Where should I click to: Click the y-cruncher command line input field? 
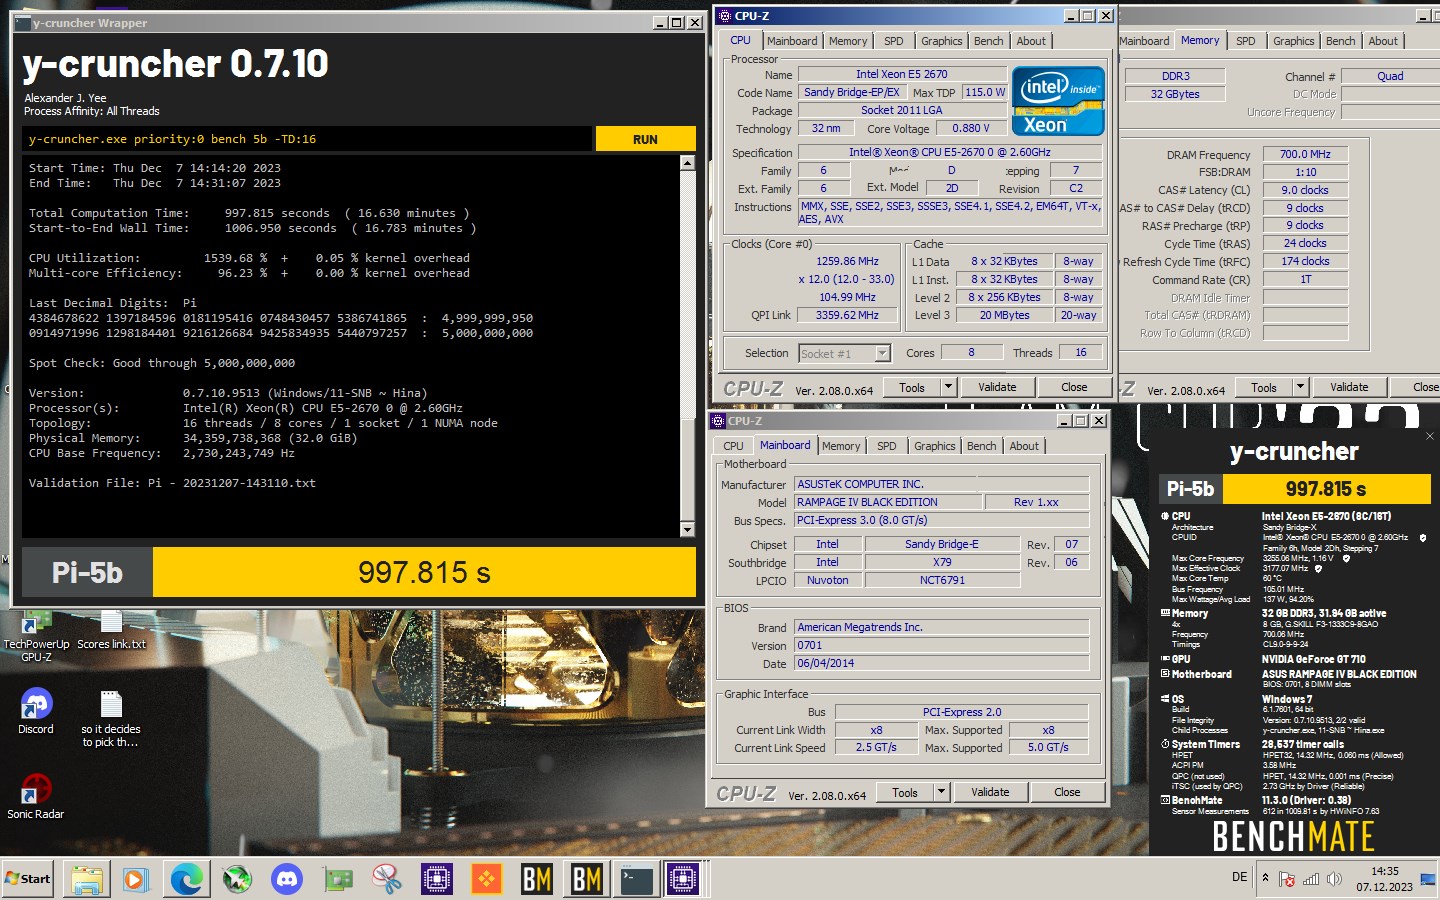click(307, 139)
